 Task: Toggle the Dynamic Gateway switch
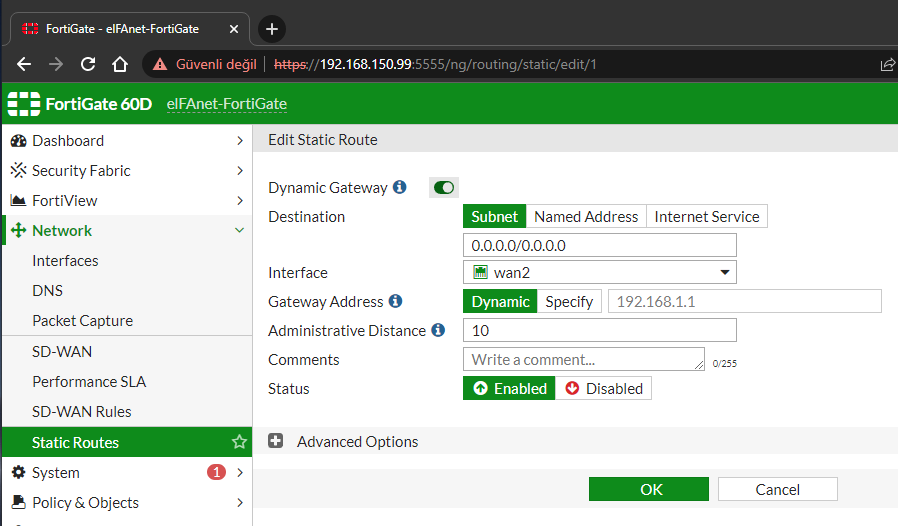coord(444,187)
